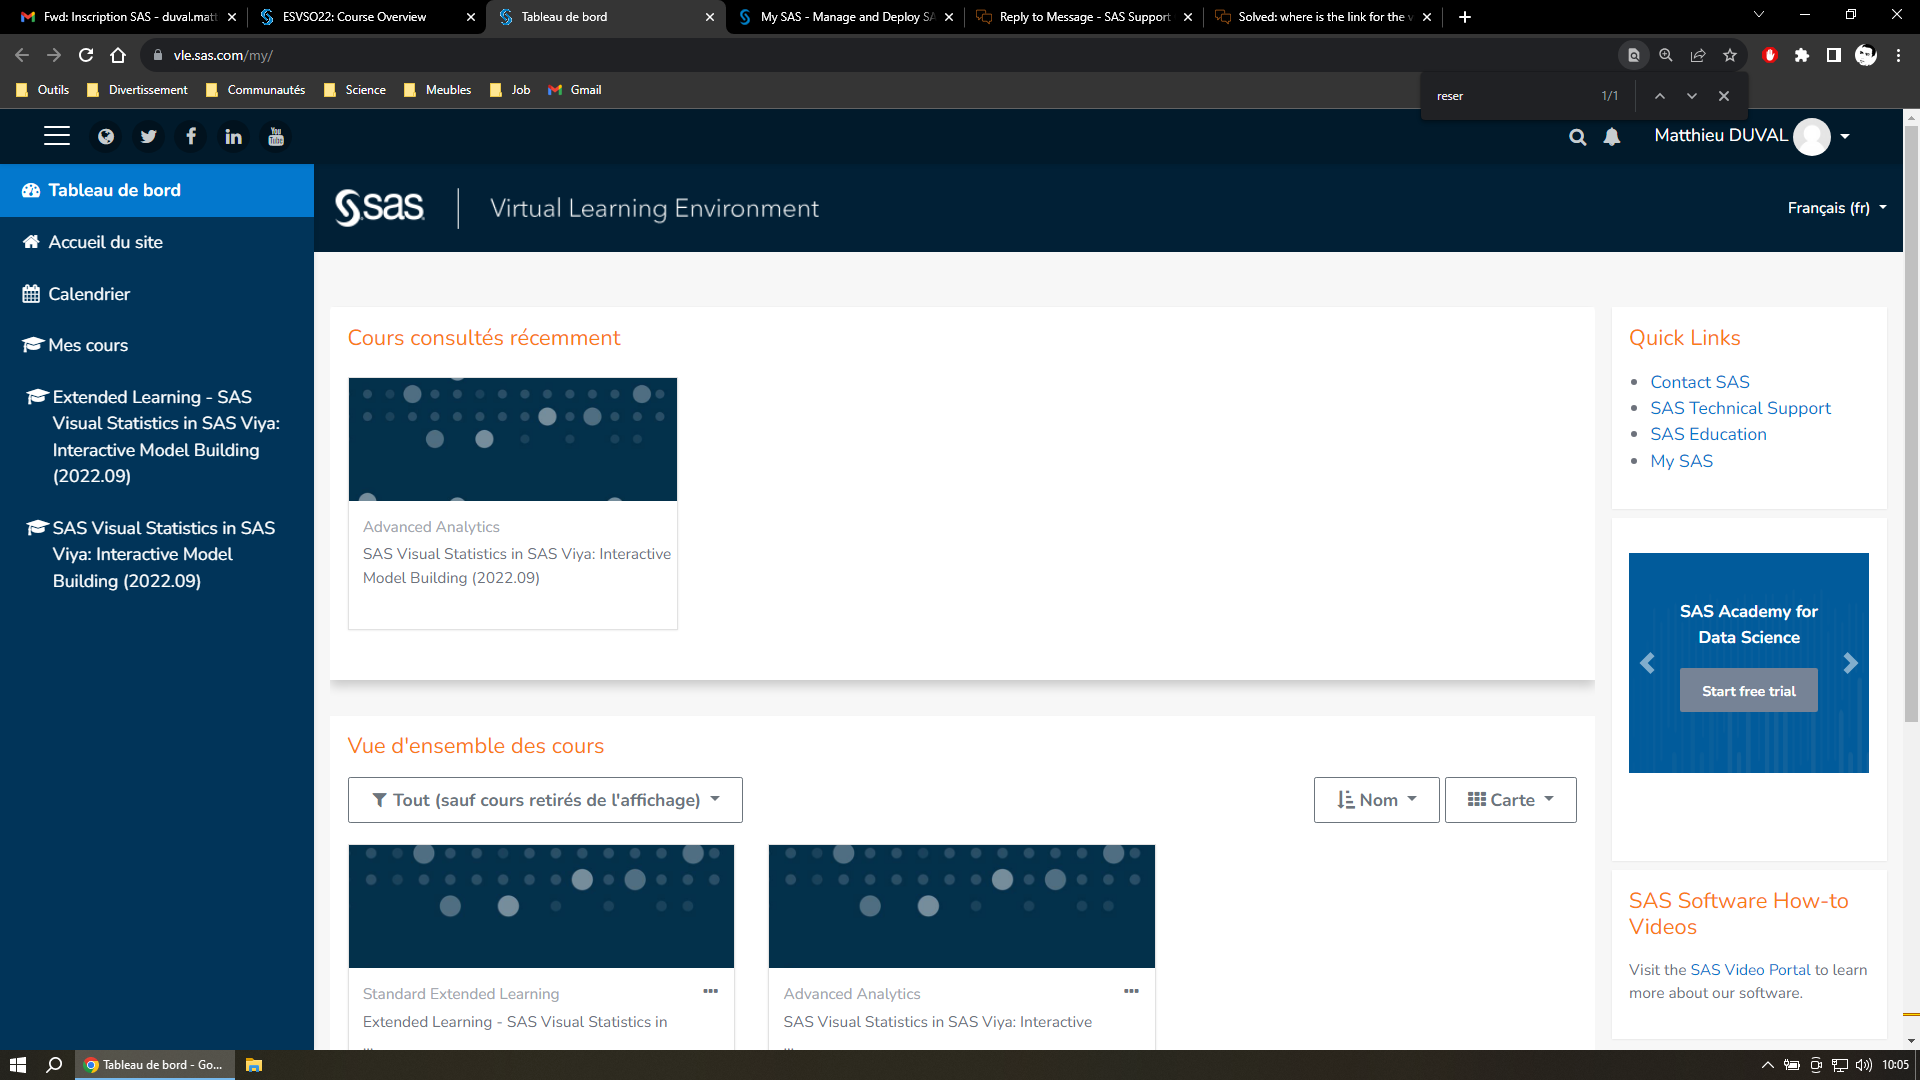The height and width of the screenshot is (1080, 1920).
Task: Bookmark the page with the star icon
Action: 1730,55
